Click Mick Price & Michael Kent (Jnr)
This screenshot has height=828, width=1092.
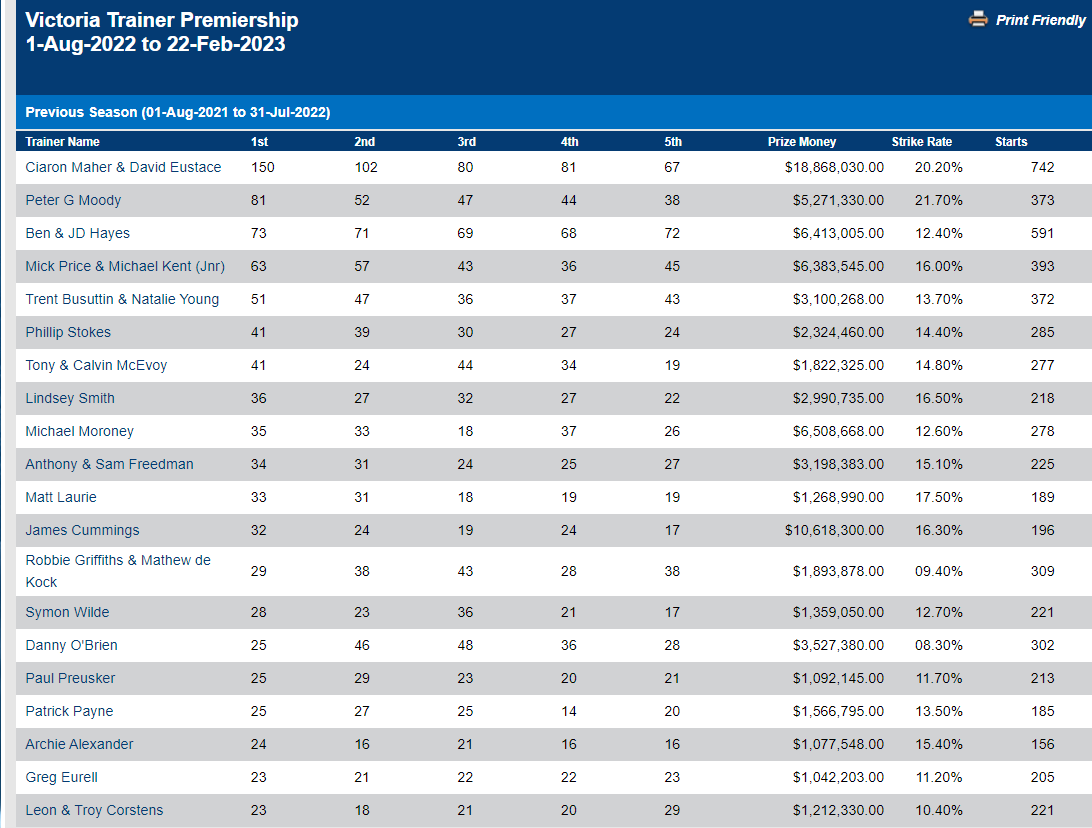click(x=125, y=266)
